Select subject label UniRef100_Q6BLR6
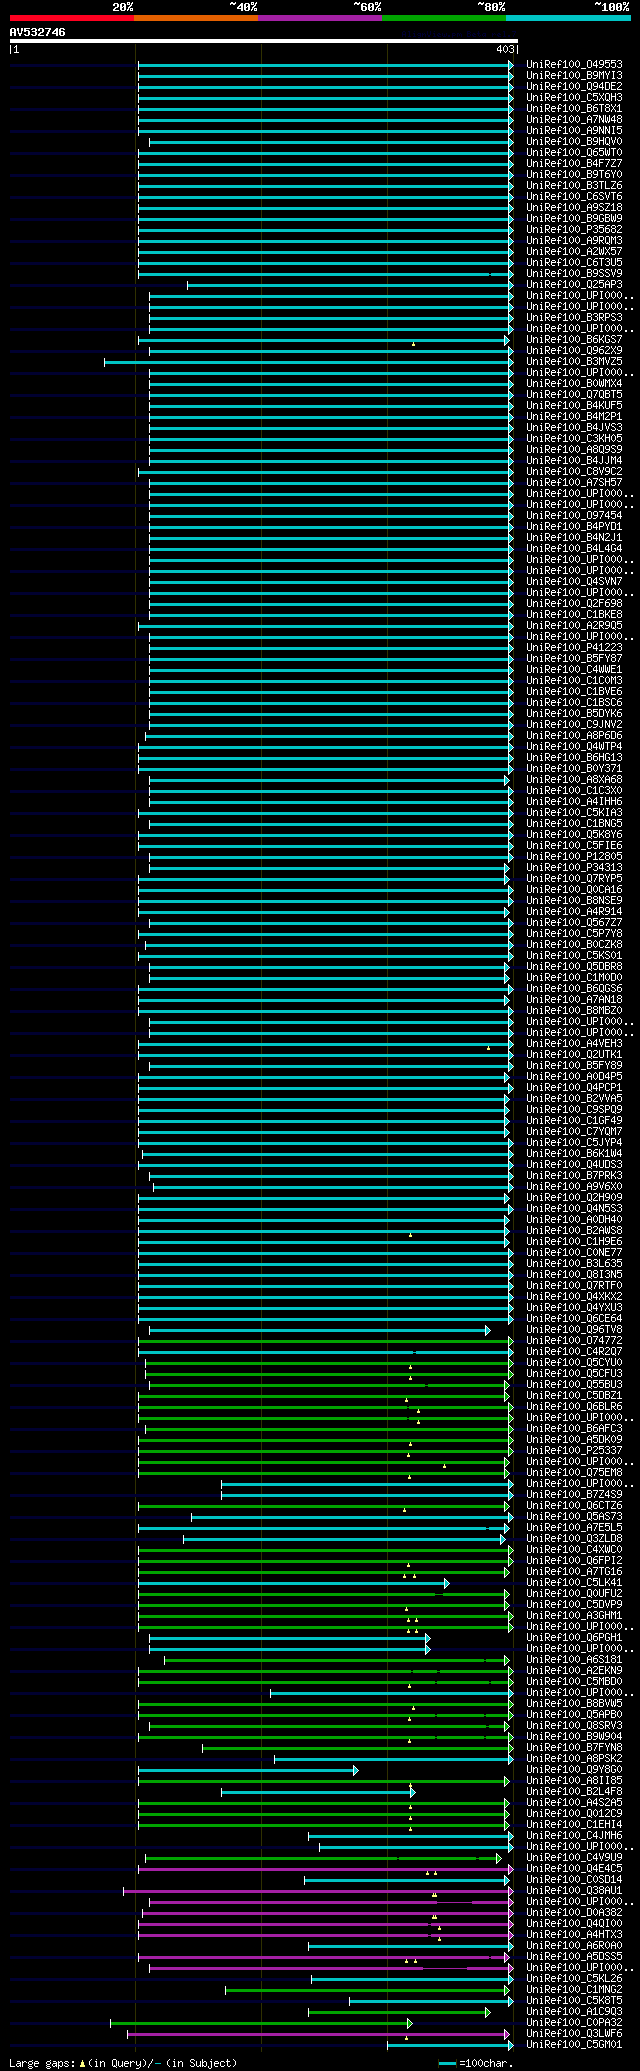 tap(575, 1406)
